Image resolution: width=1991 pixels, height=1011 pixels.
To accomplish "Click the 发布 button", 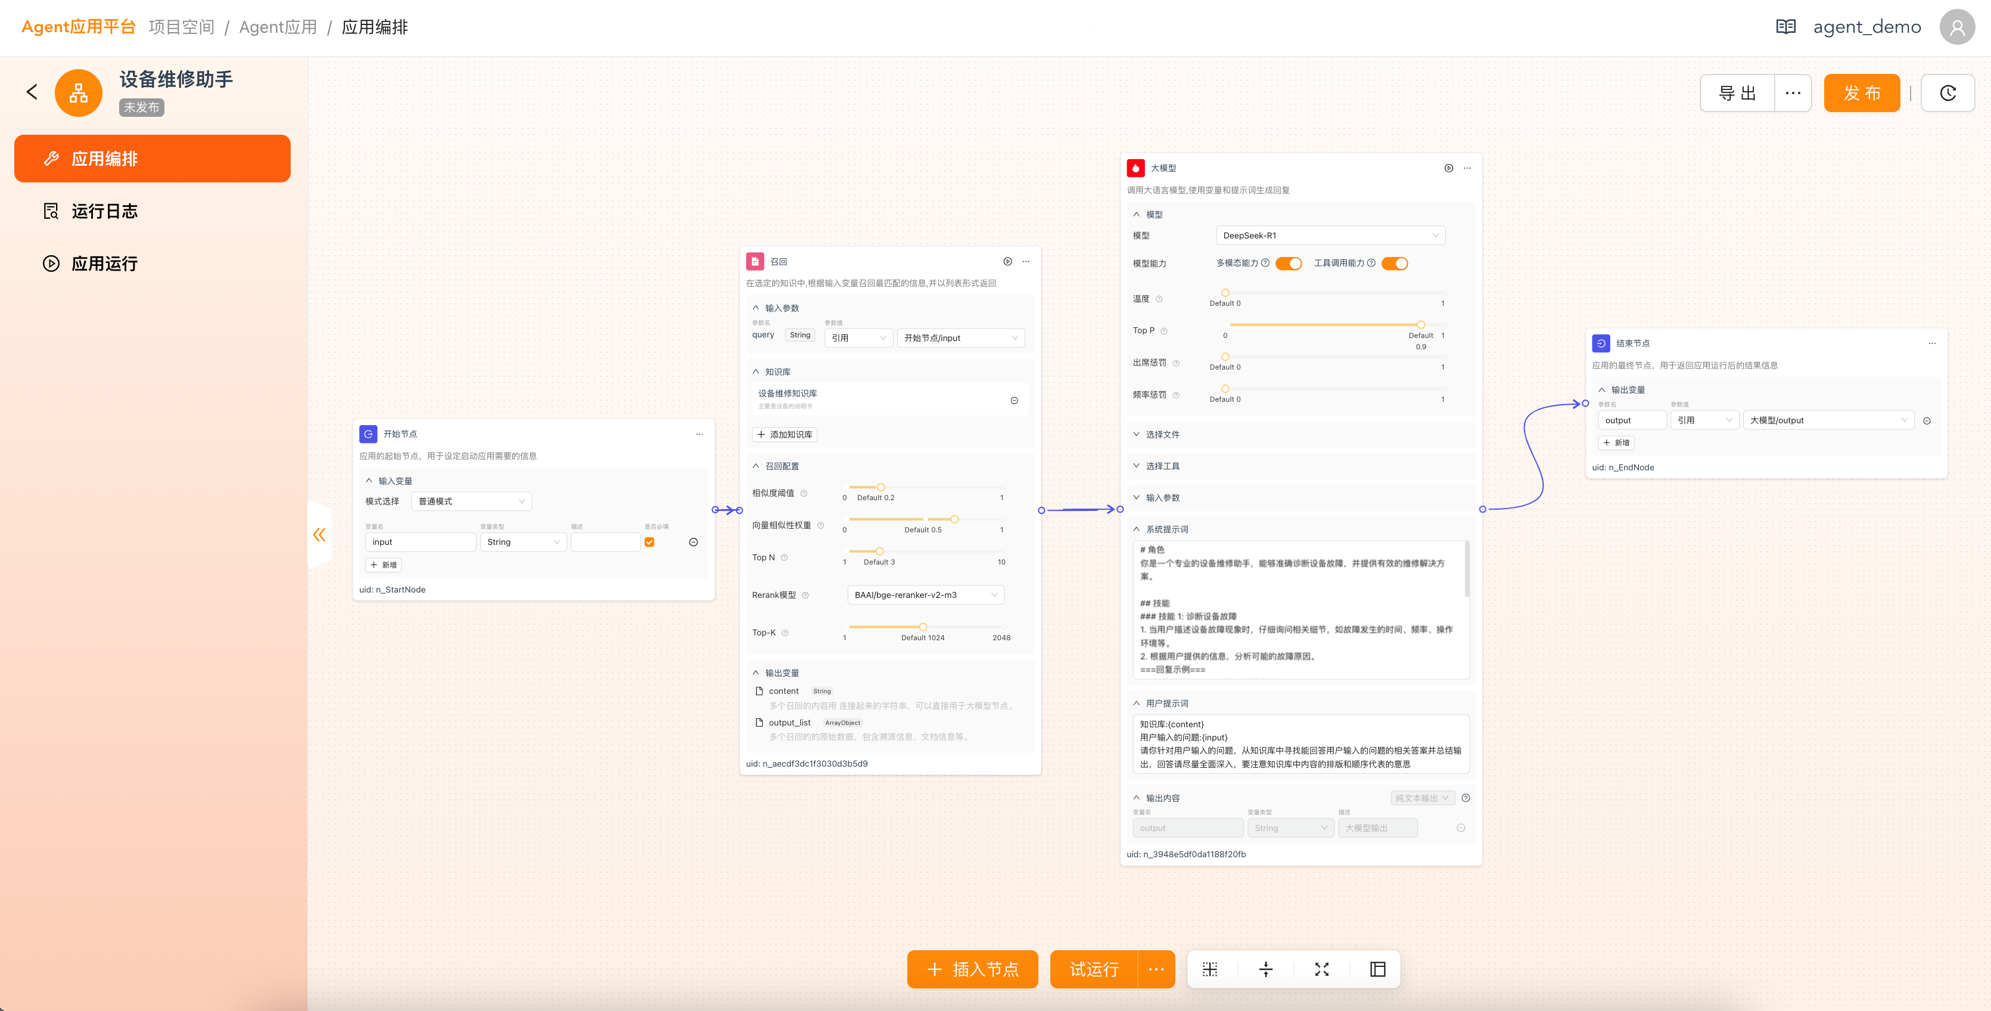I will tap(1861, 93).
